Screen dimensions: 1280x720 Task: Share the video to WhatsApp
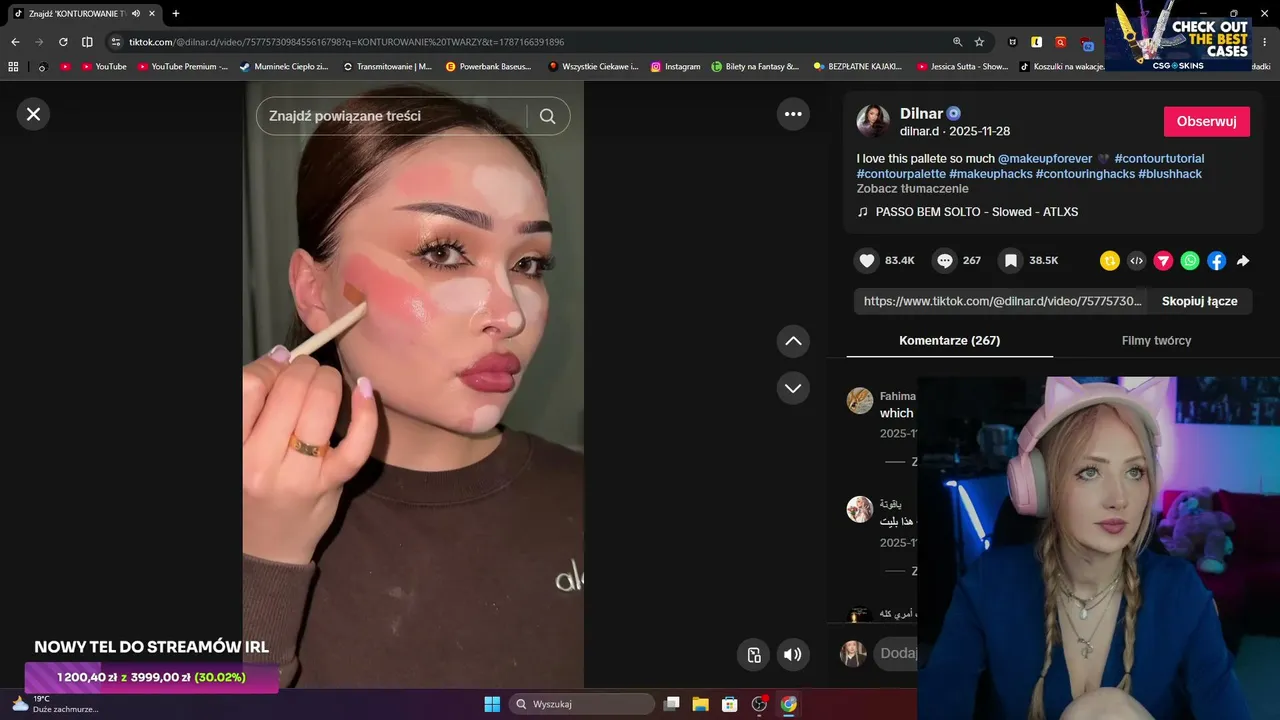click(x=1190, y=261)
